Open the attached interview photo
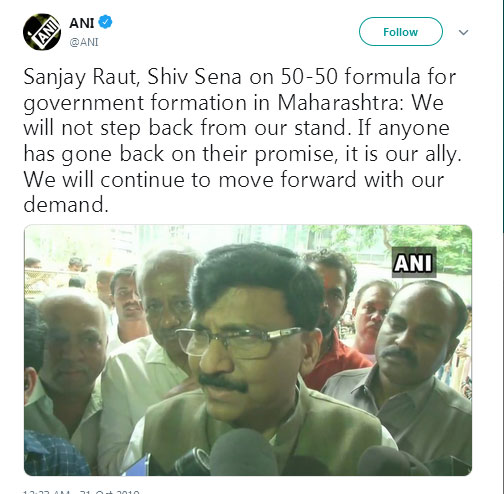 (x=248, y=350)
